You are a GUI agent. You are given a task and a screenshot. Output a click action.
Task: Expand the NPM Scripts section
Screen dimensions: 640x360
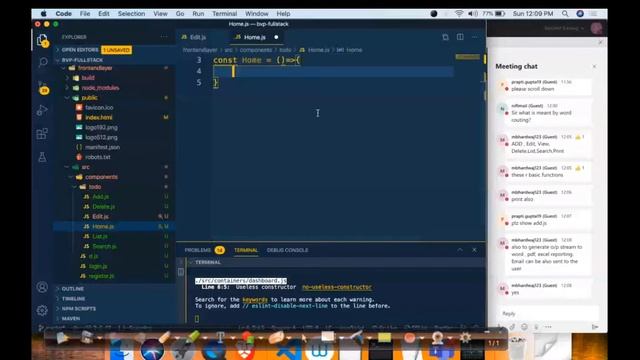click(x=79, y=309)
